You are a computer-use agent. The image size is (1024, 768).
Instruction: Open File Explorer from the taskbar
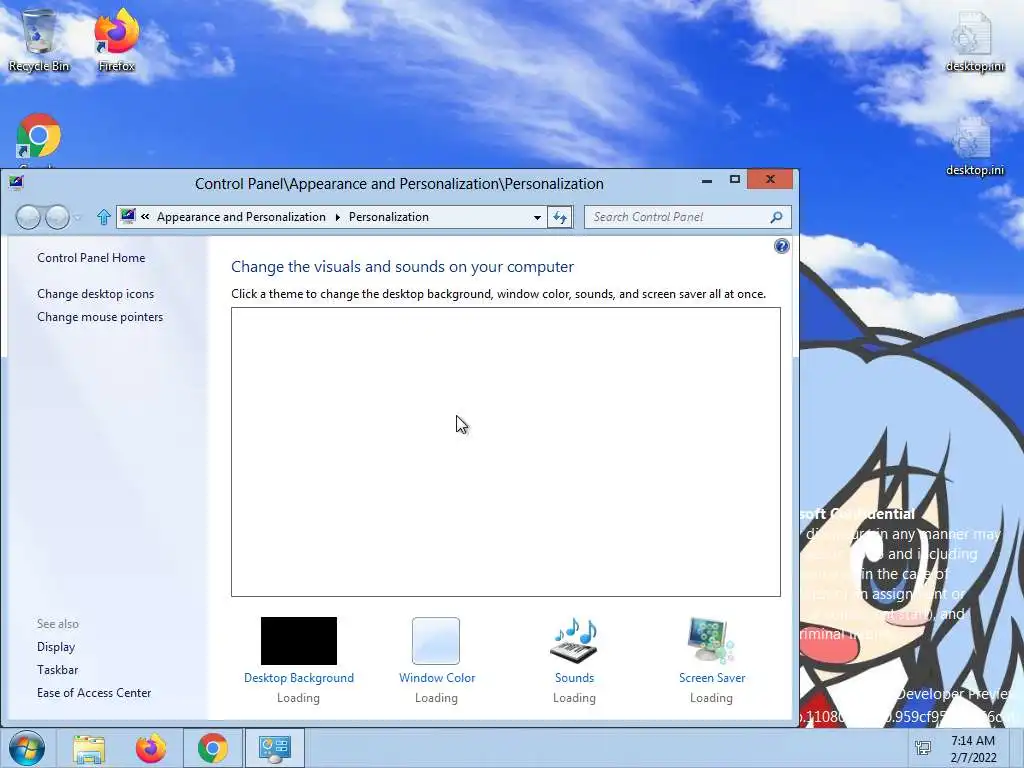(x=89, y=748)
